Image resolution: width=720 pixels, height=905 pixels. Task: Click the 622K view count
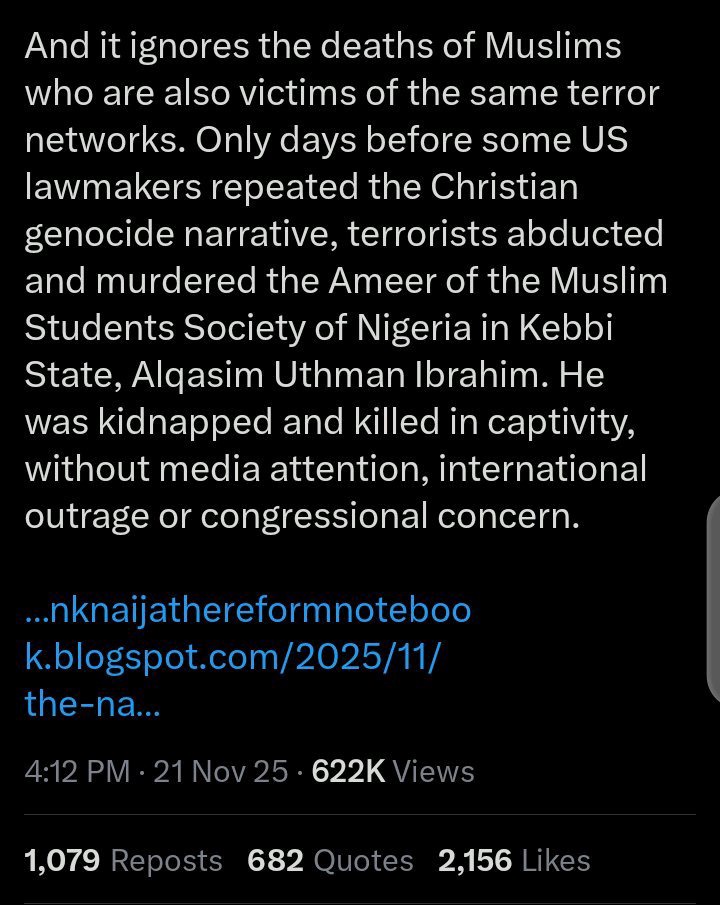348,771
